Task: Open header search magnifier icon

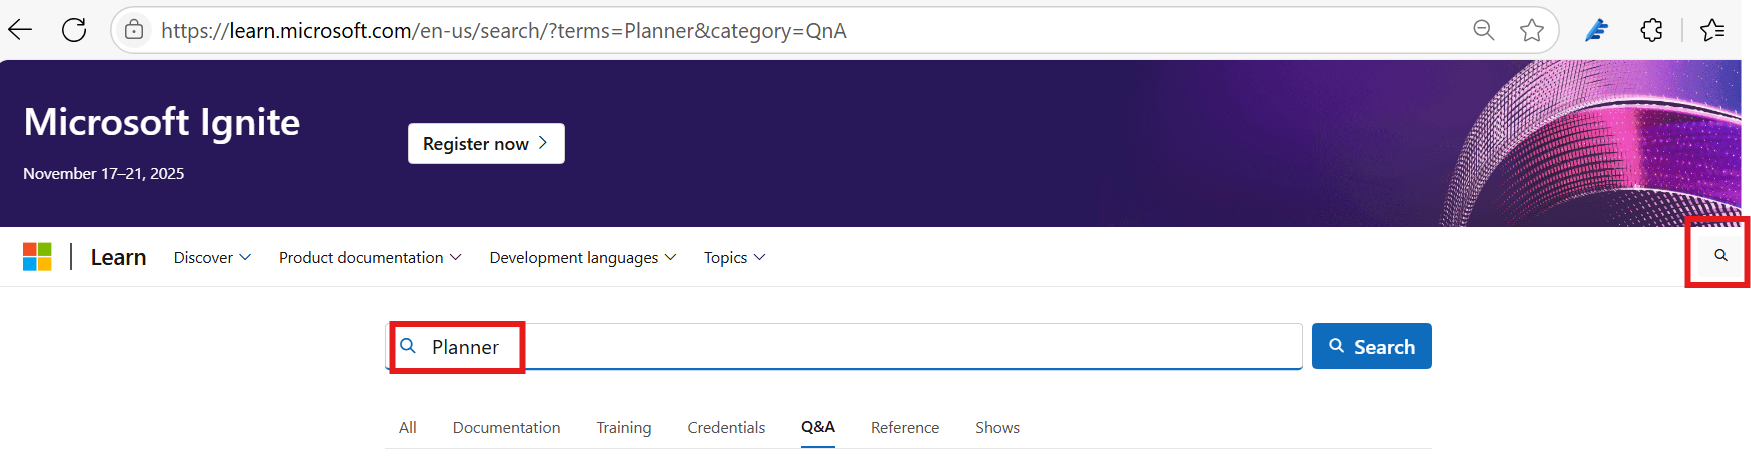Action: [1720, 256]
